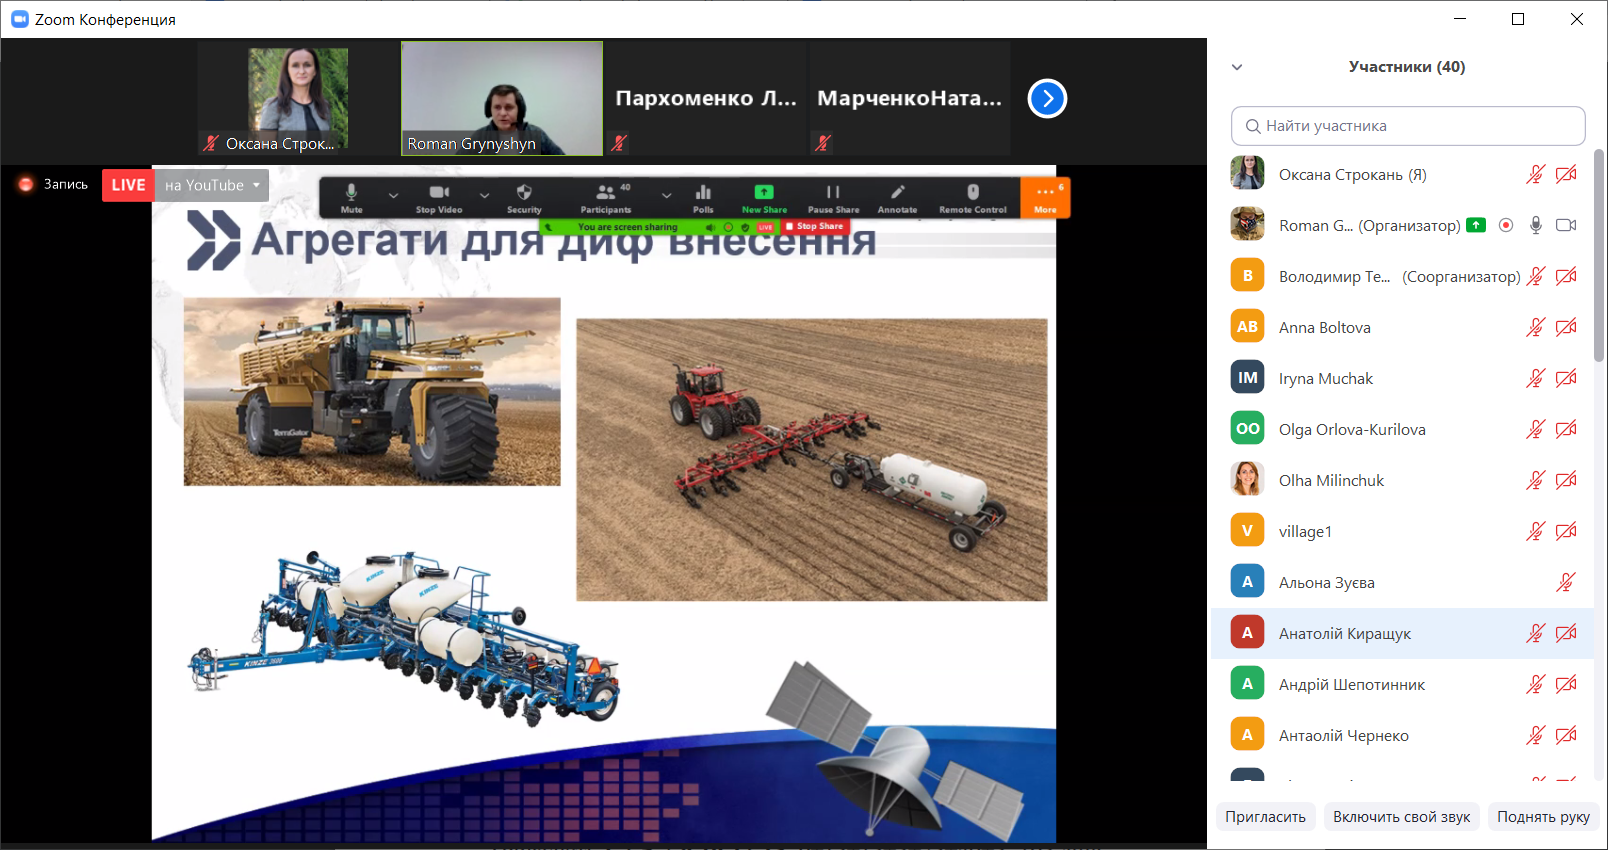Click the 'Поднять руку' button

coord(1543,817)
